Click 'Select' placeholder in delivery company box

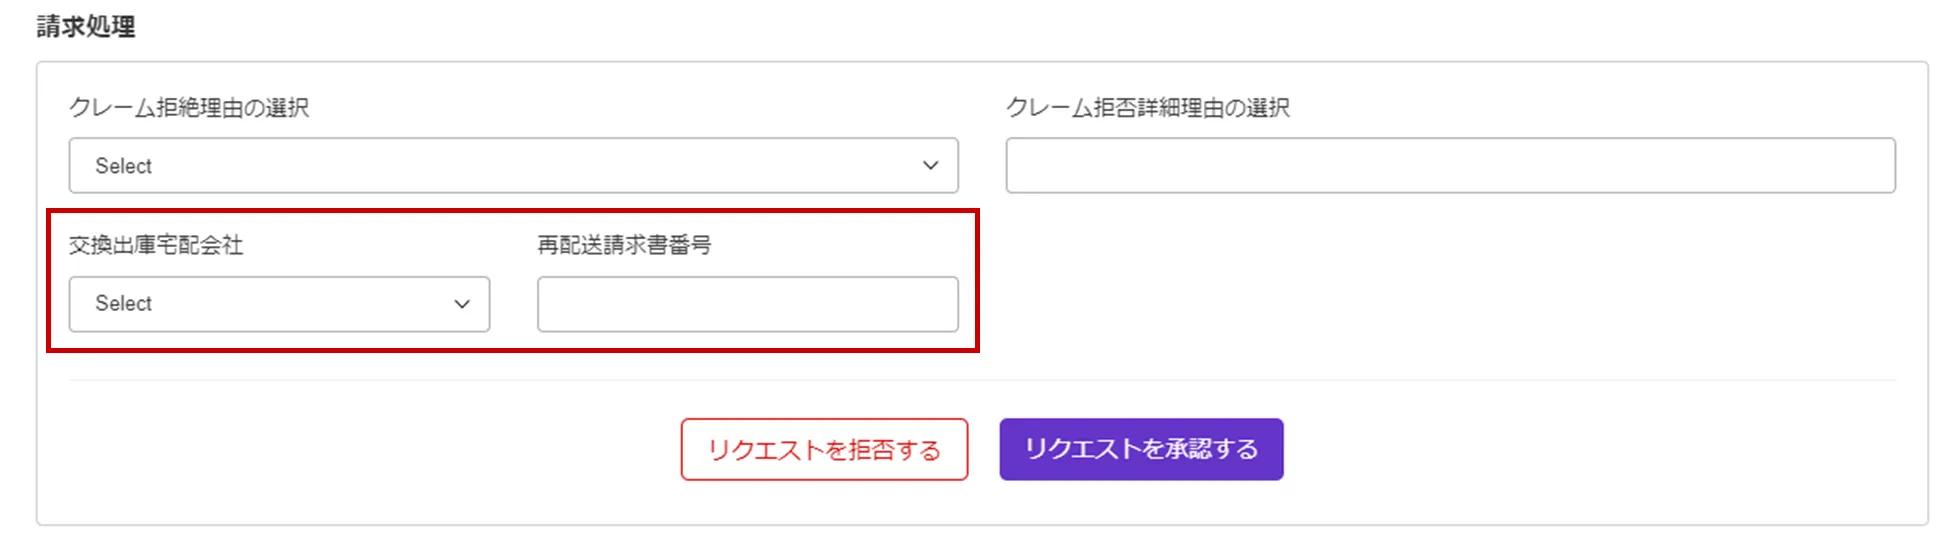click(124, 304)
